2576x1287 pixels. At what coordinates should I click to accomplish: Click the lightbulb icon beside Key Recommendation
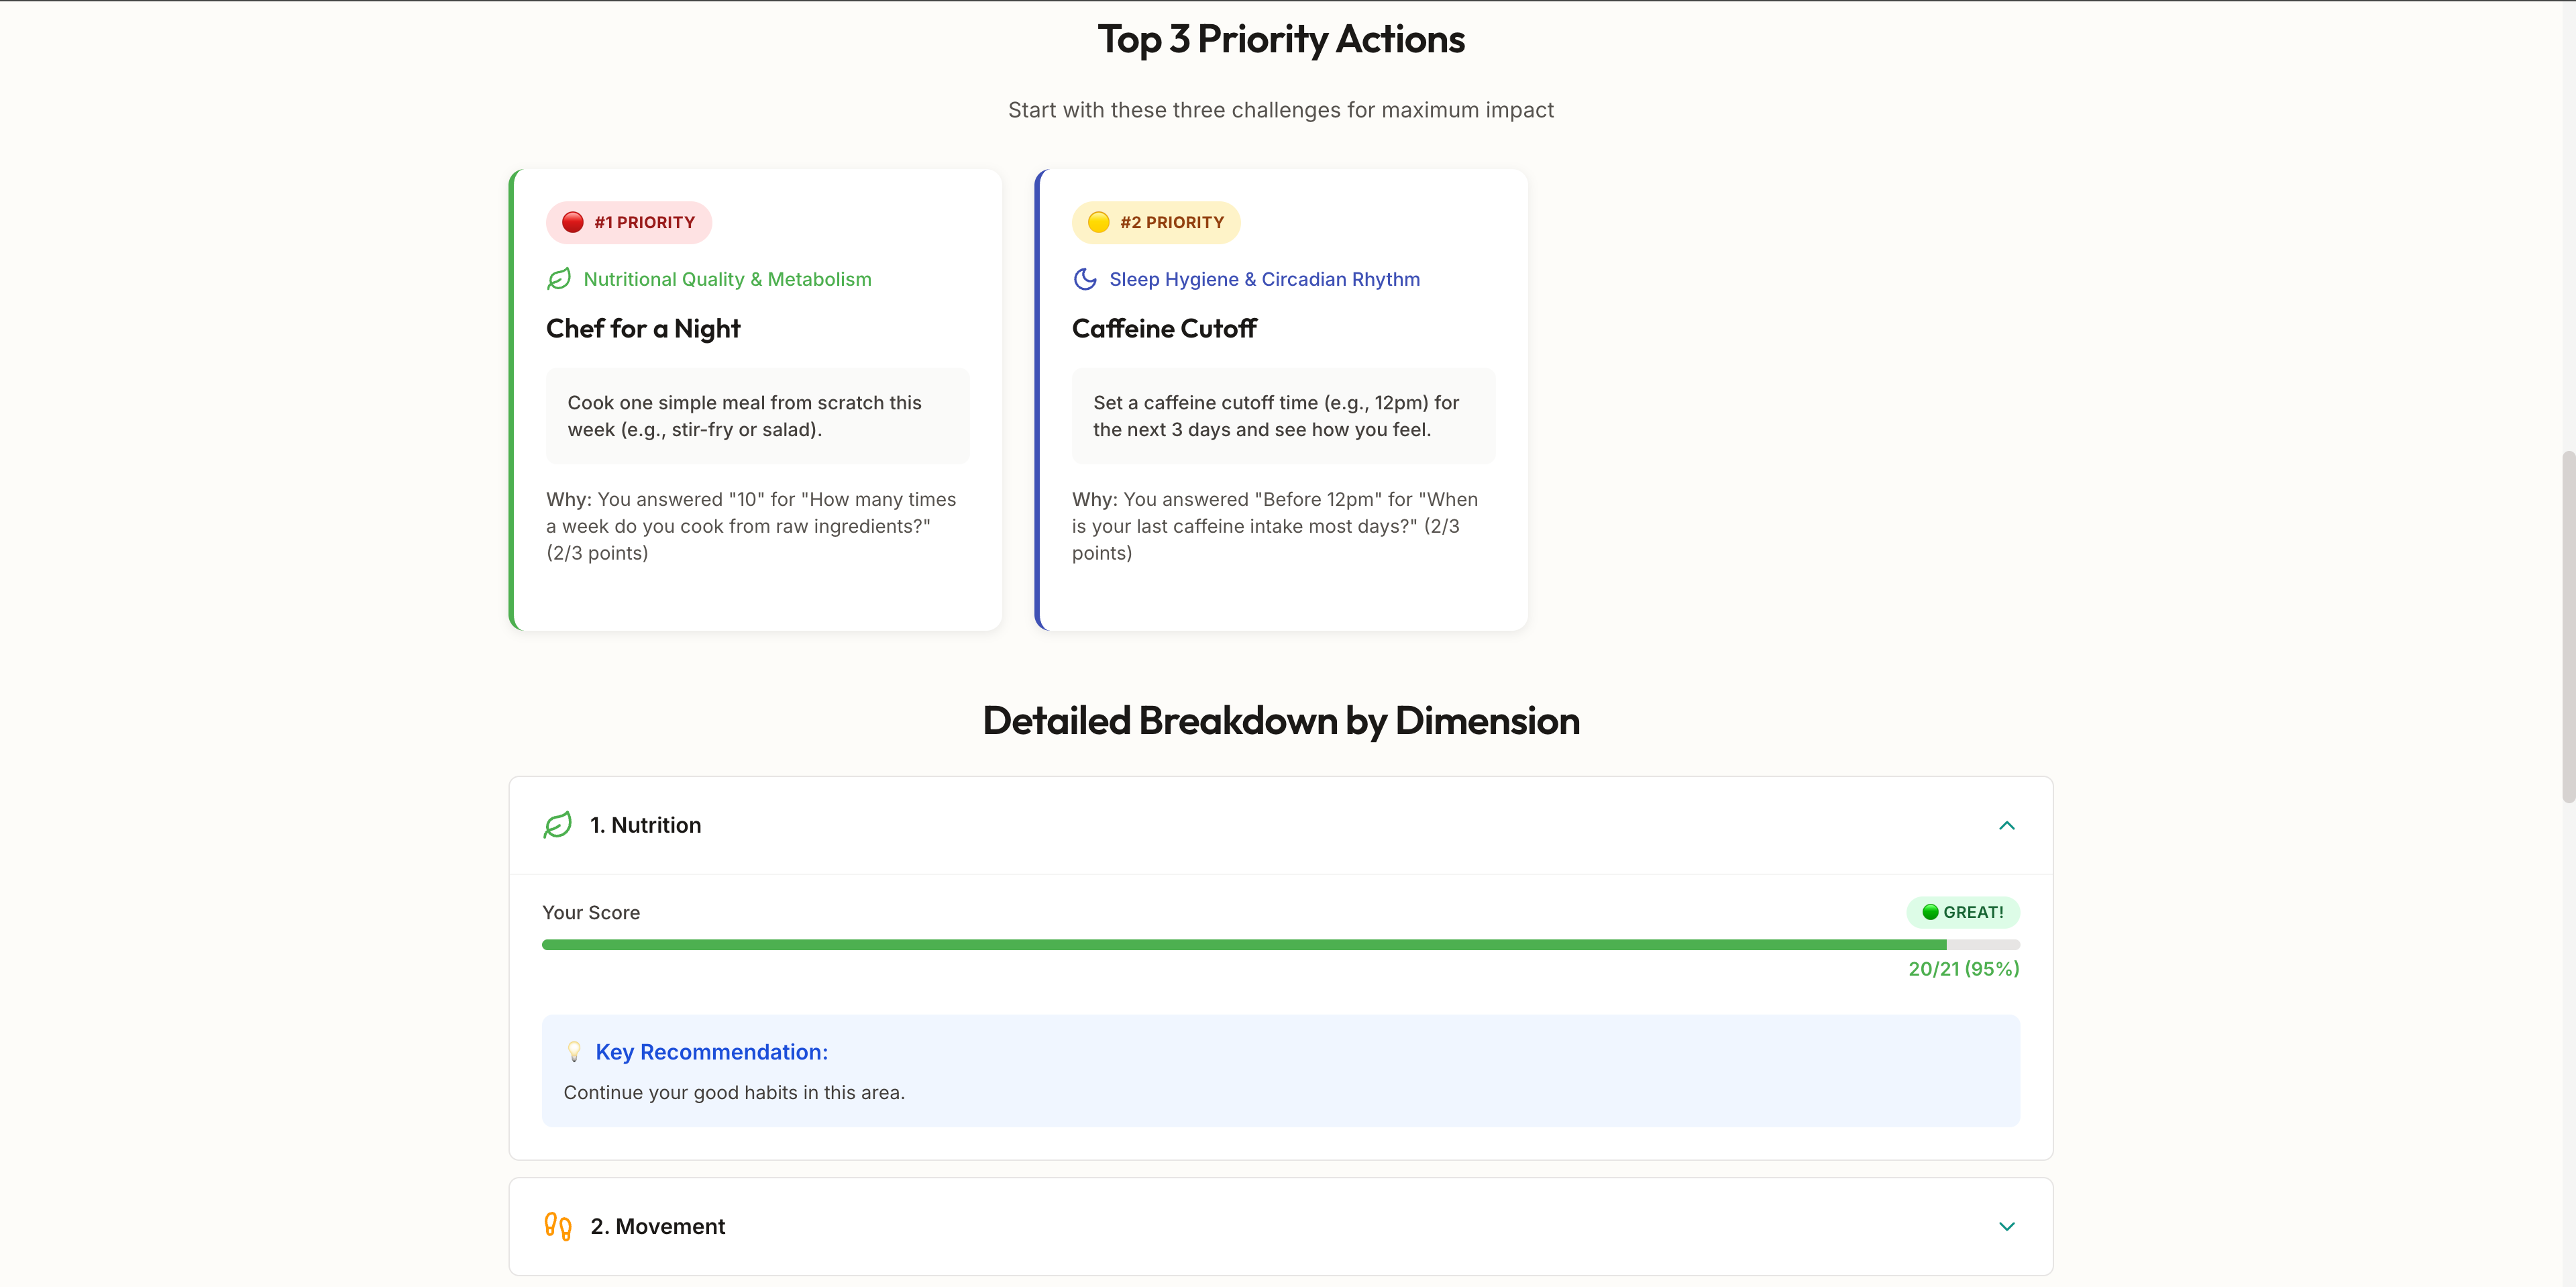click(574, 1052)
